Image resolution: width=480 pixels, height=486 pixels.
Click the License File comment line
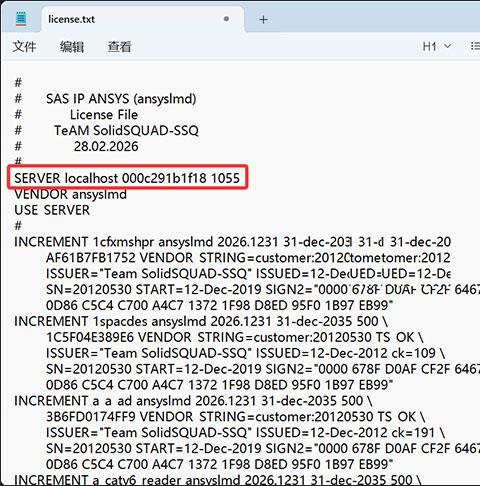click(x=104, y=115)
